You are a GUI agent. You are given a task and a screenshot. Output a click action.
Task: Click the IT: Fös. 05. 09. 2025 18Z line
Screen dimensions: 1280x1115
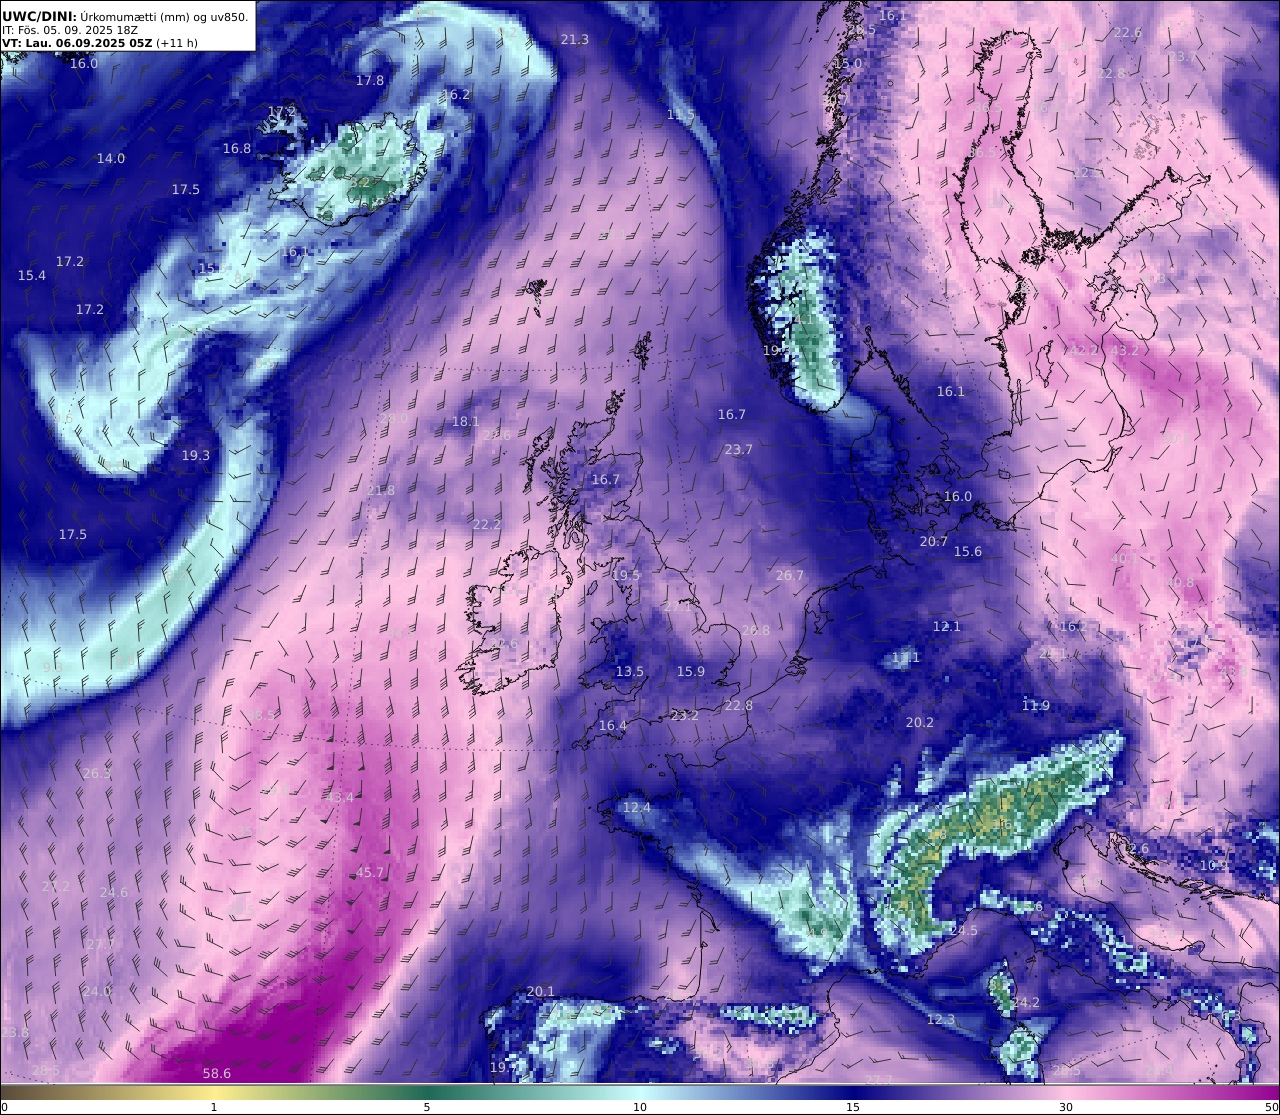70,30
